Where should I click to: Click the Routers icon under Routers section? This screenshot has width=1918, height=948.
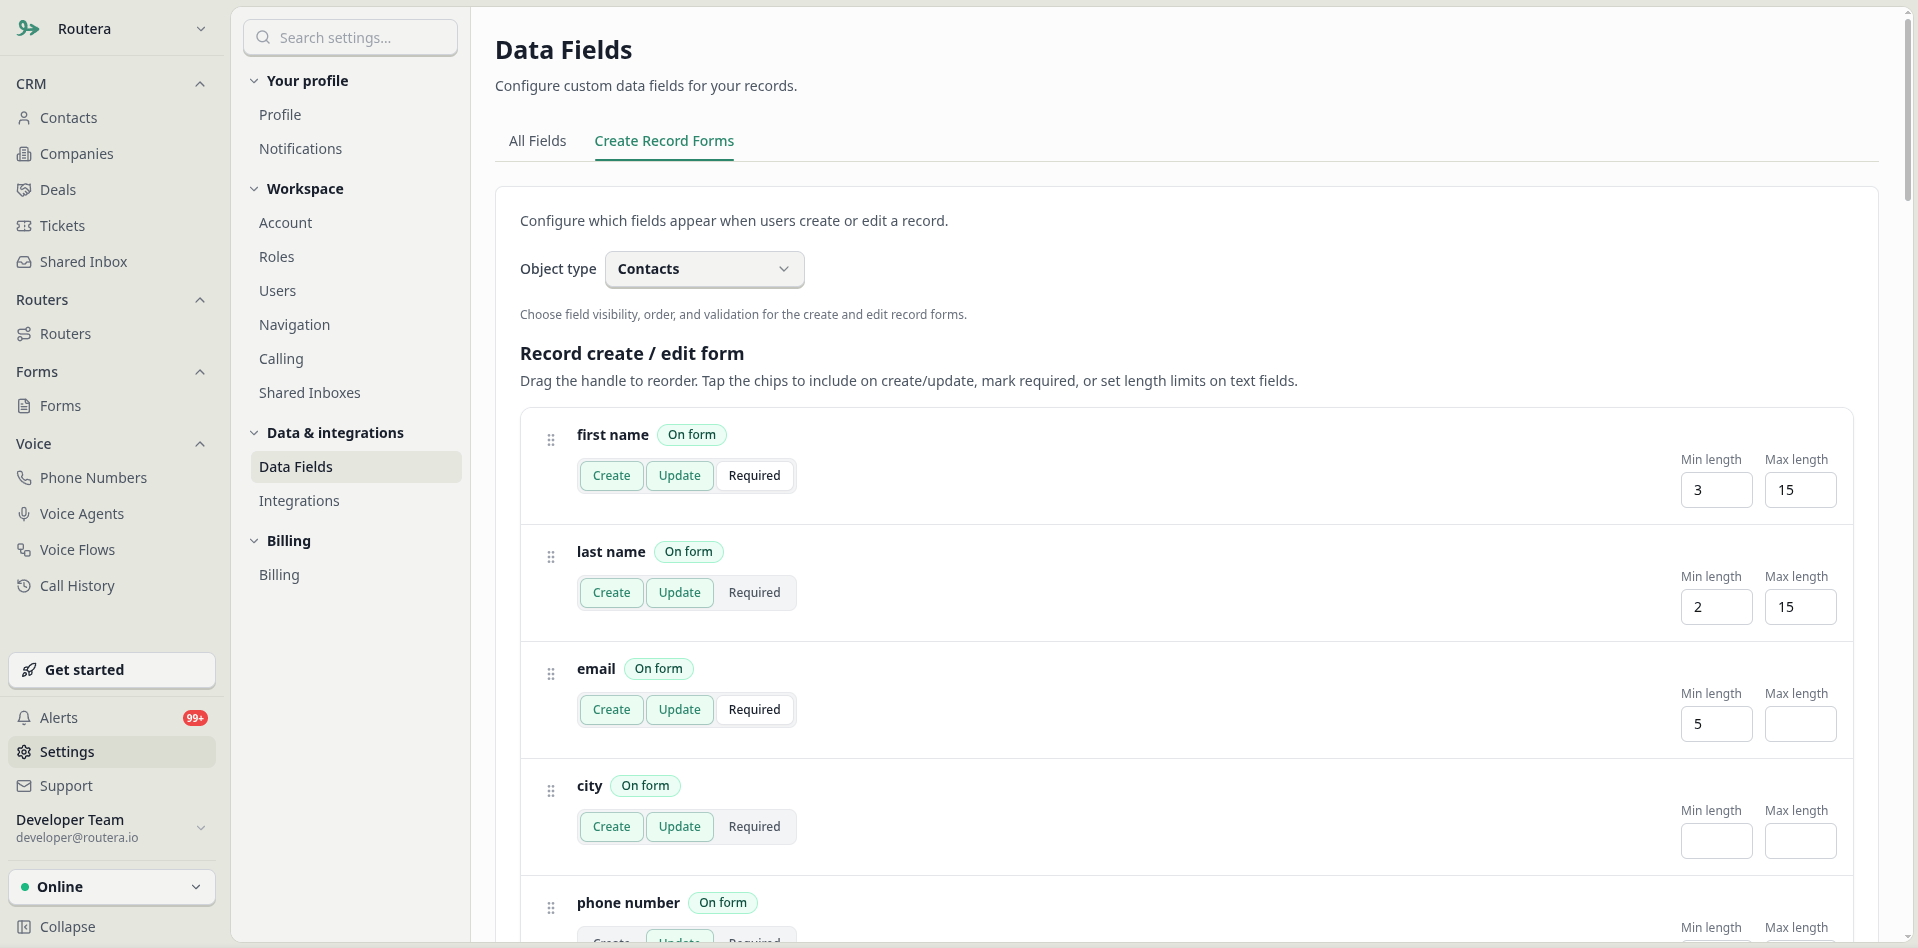pos(24,334)
